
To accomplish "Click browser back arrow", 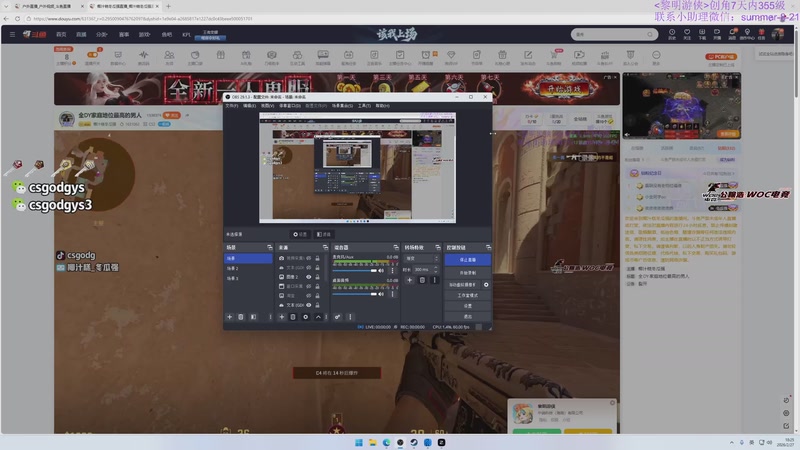I will (x=6, y=18).
